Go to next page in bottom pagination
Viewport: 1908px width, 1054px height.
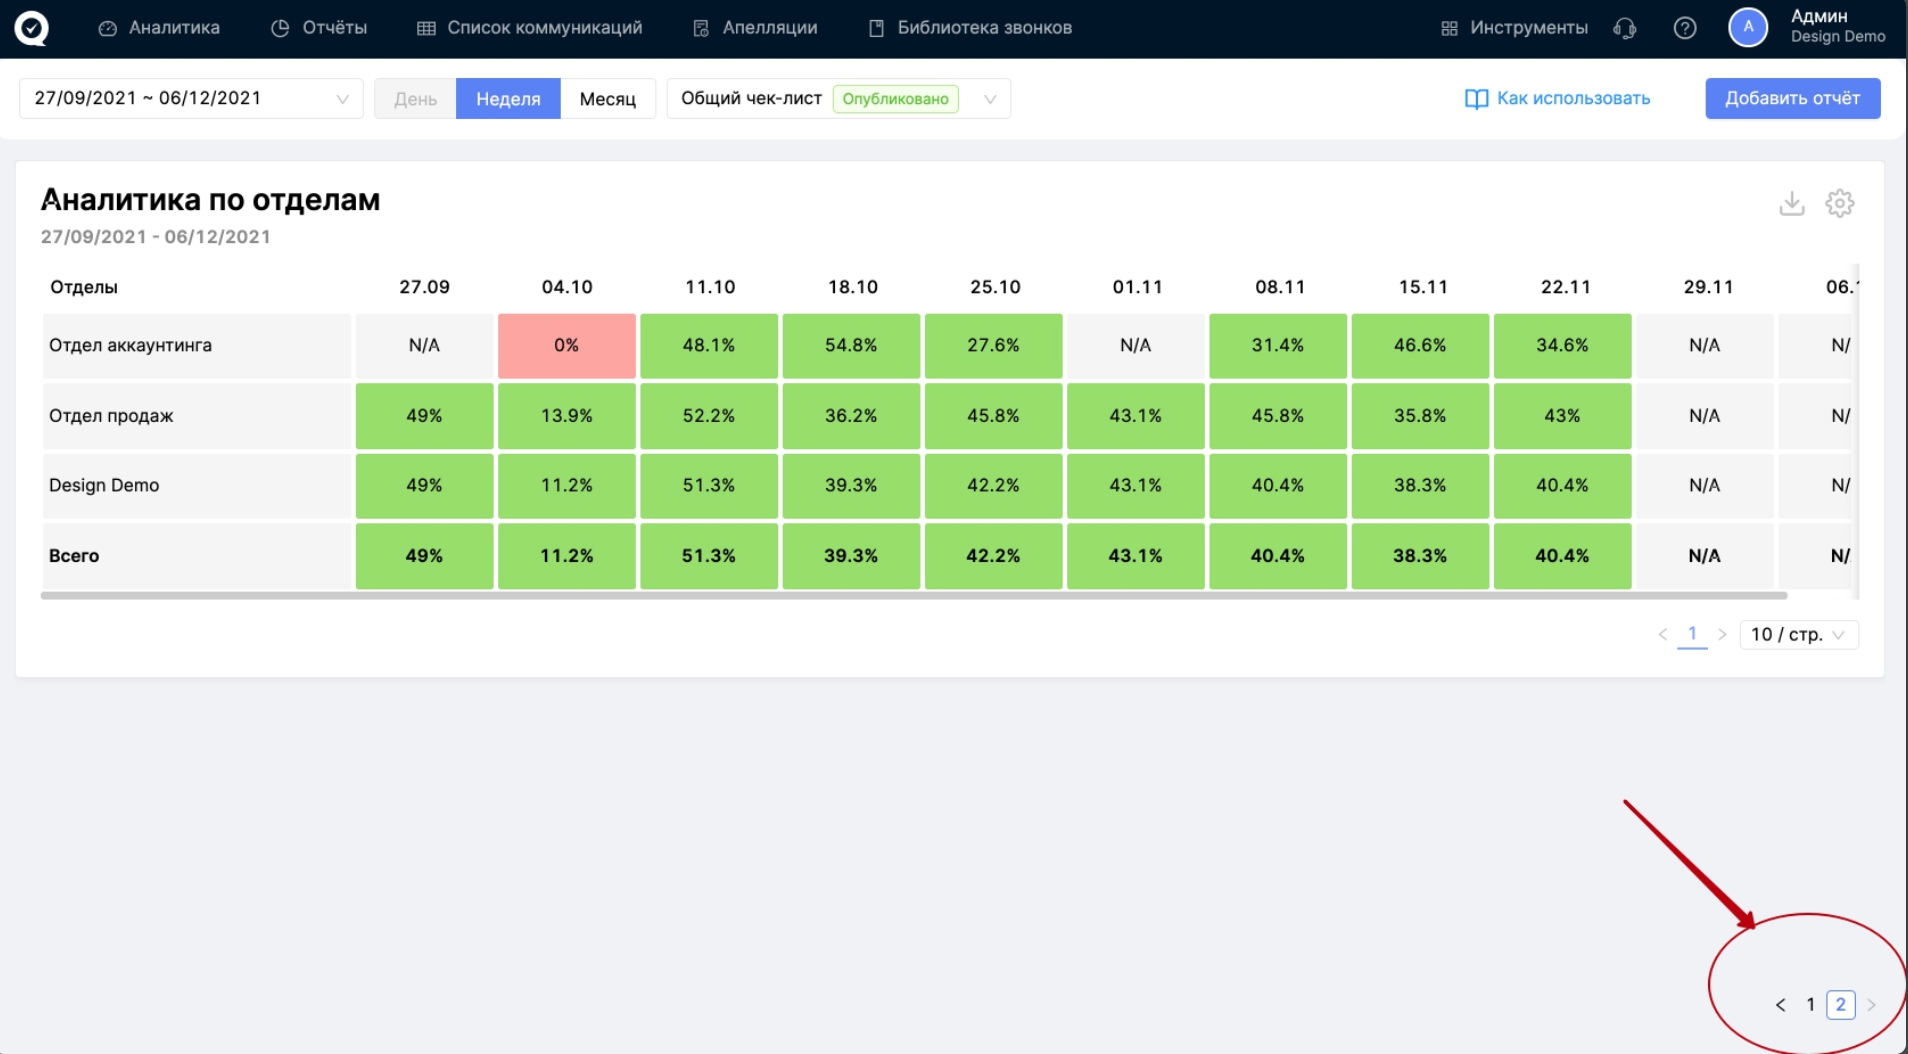point(1871,1005)
